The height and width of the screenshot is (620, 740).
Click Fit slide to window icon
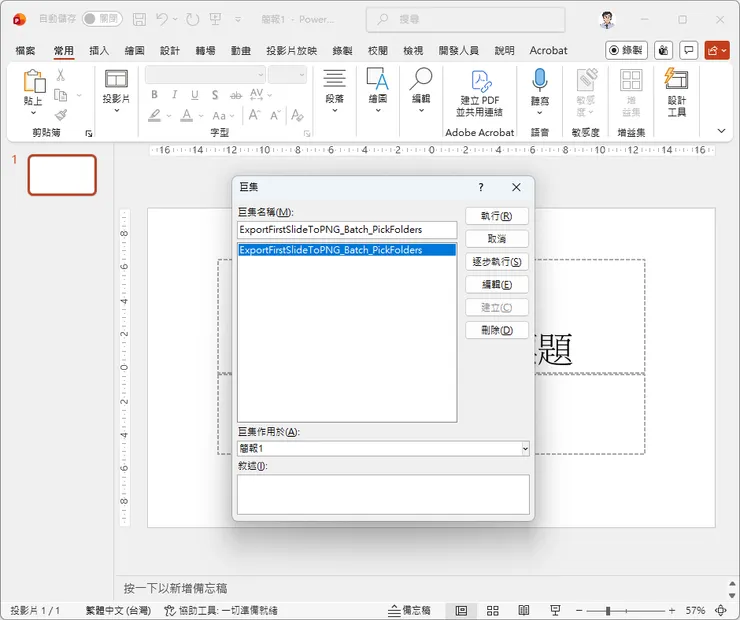[721, 611]
